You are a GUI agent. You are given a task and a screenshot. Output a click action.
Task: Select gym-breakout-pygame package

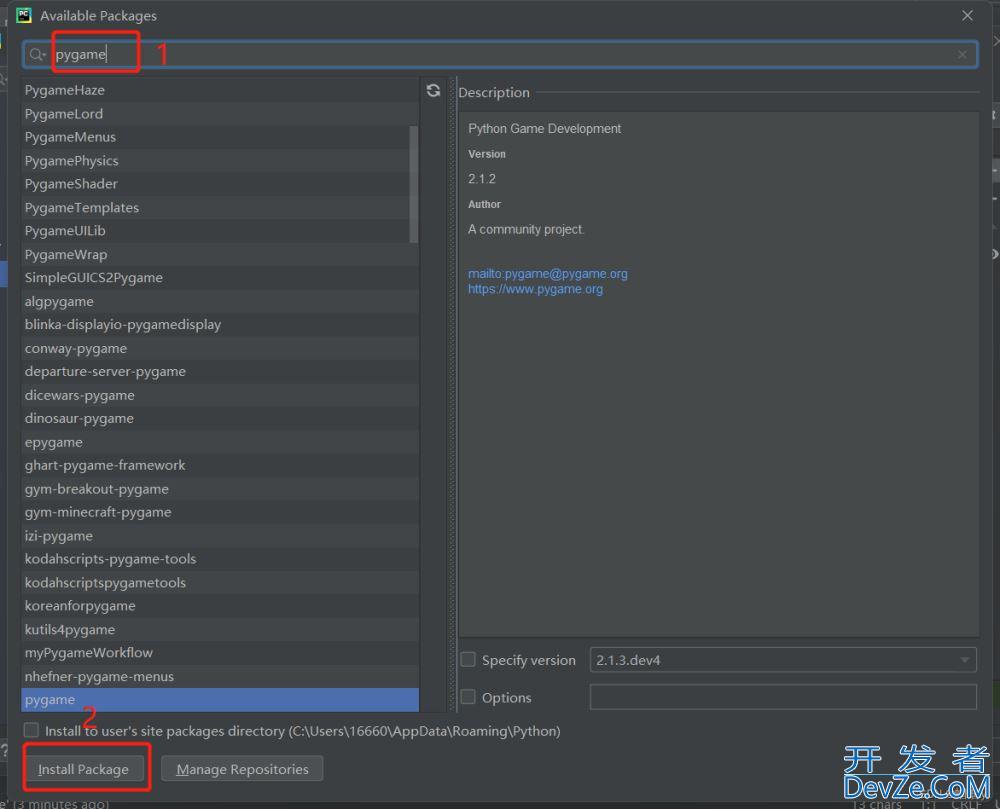220,488
